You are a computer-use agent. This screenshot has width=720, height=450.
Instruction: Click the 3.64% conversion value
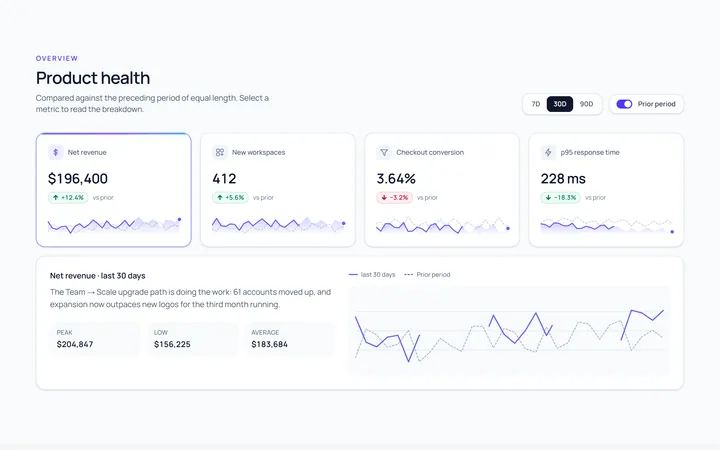tap(396, 179)
